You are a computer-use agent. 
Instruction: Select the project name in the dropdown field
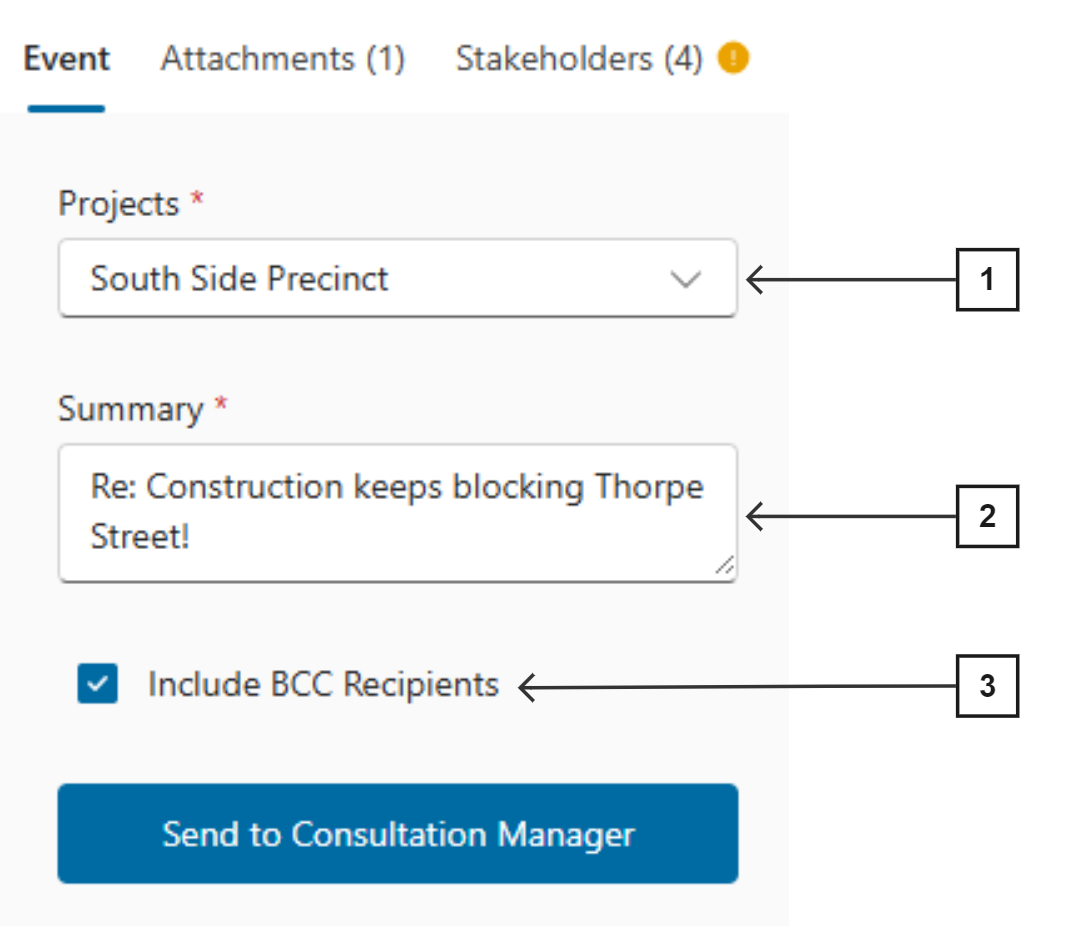[x=239, y=280]
